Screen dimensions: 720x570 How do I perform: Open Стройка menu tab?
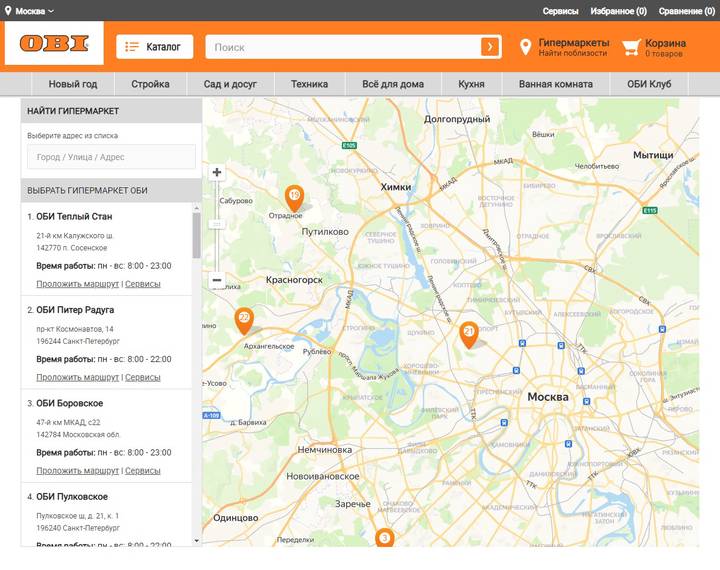click(151, 84)
